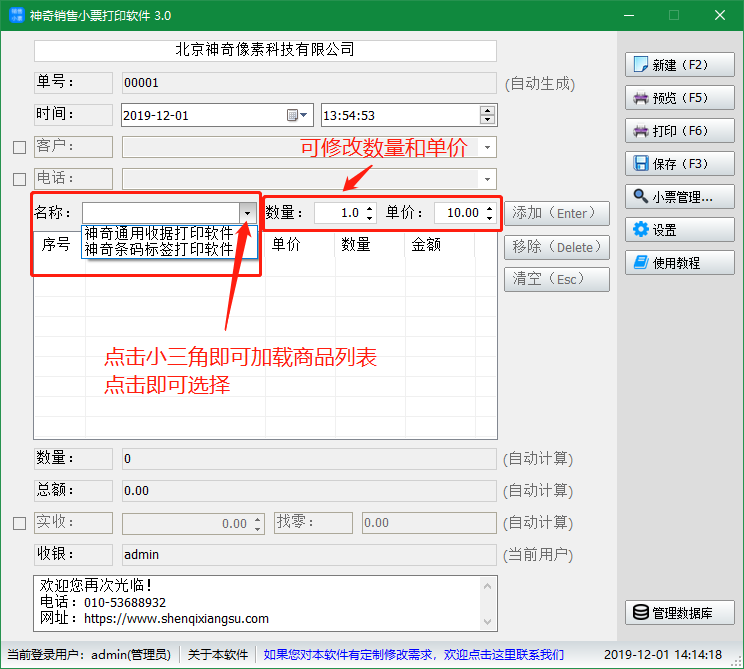Decrease the time spinner
This screenshot has height=669, width=744.
tap(487, 120)
